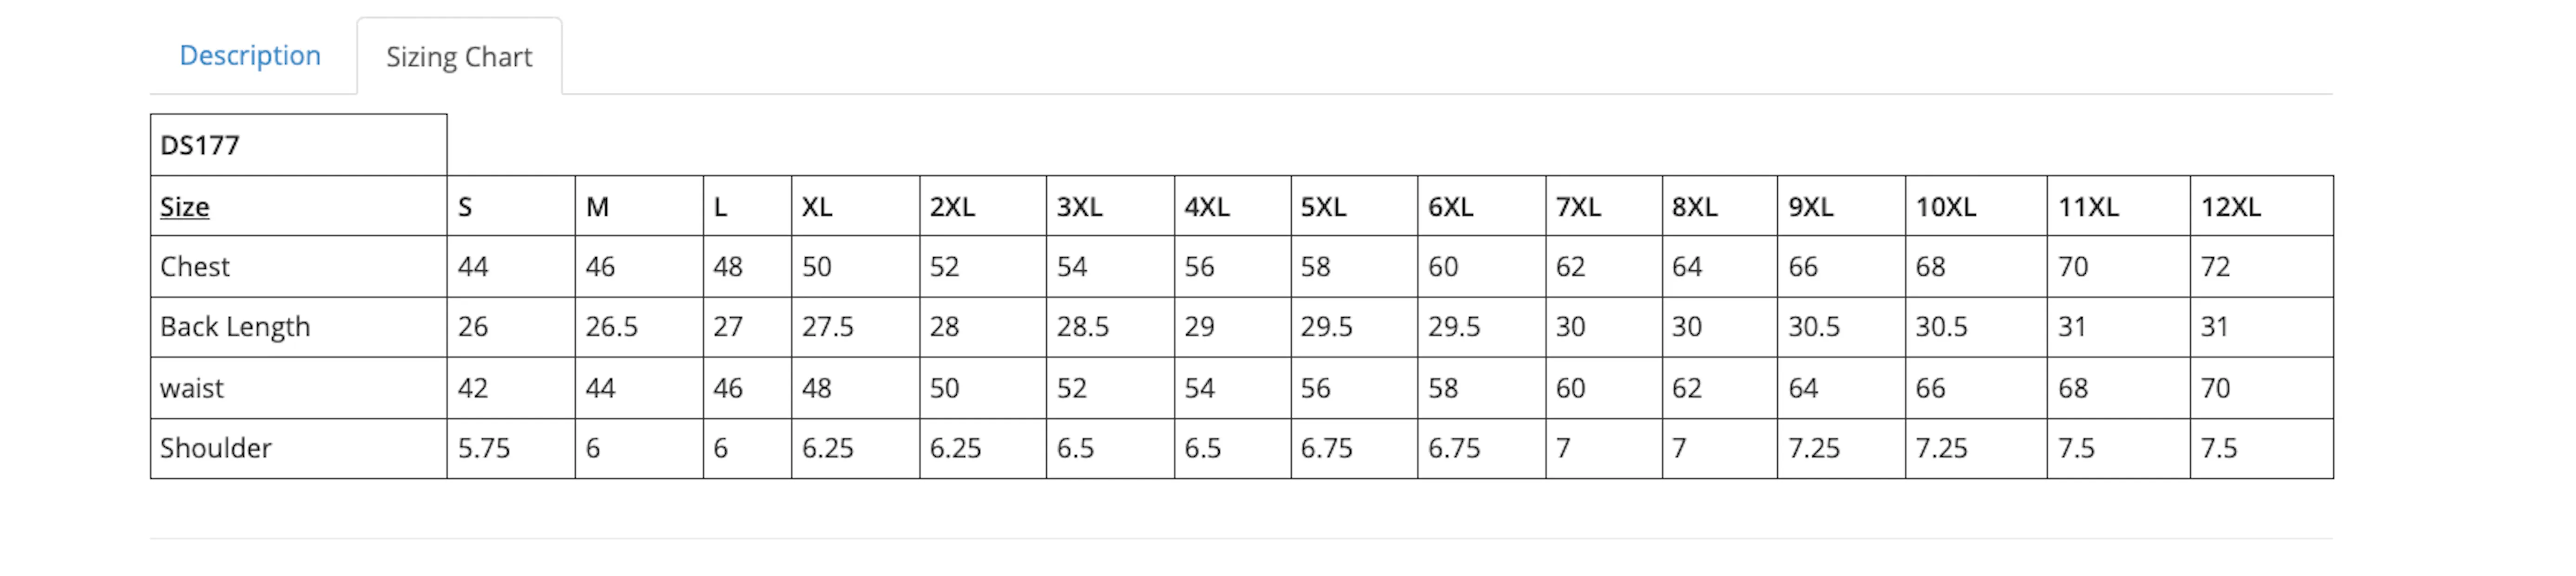2576x576 pixels.
Task: Select the Chest row label
Action: pos(195,267)
